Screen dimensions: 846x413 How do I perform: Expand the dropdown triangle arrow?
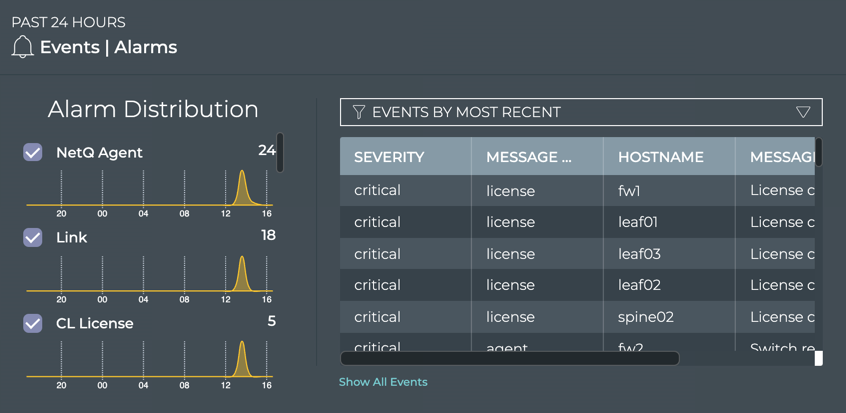802,112
